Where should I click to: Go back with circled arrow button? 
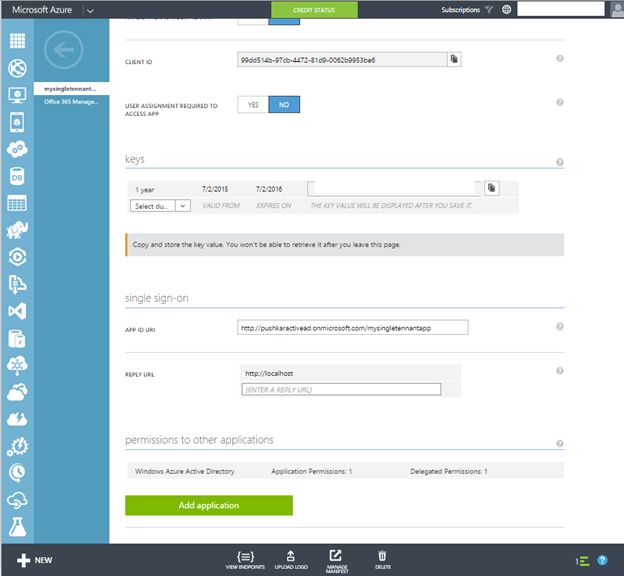(64, 50)
